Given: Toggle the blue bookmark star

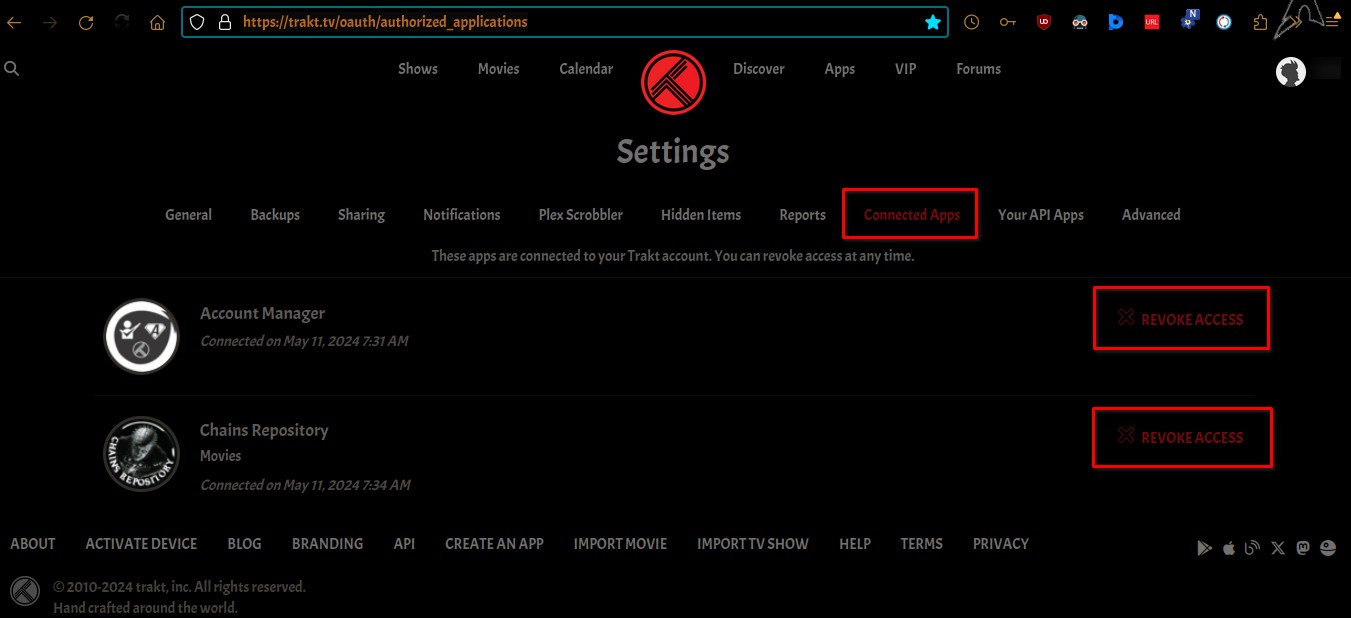Looking at the screenshot, I should [932, 22].
